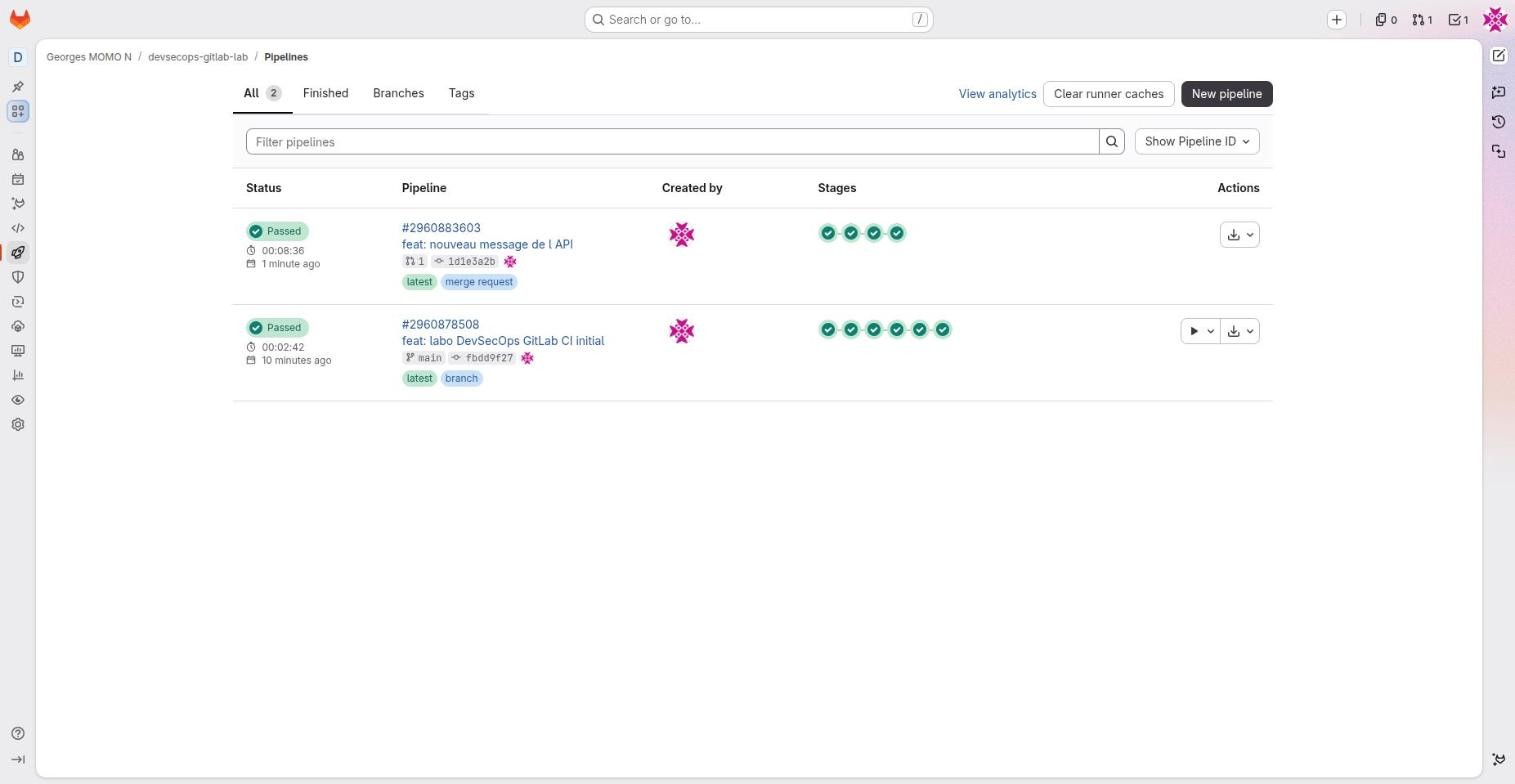Screen dimensions: 1515x784
Task: Click the last stage icon of pipeline #2960878508
Action: pyautogui.click(x=943, y=330)
